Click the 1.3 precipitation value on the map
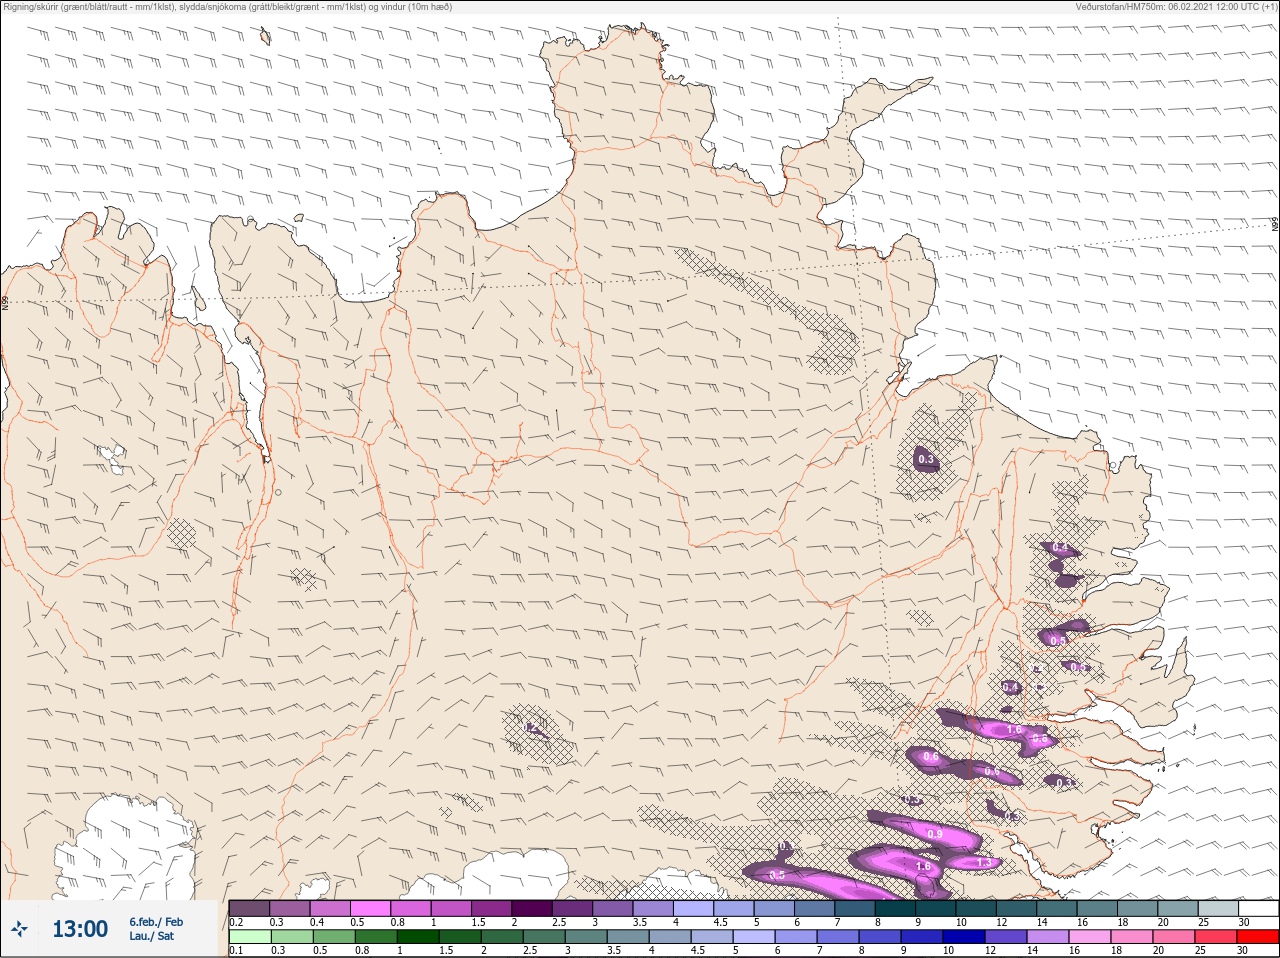This screenshot has height=958, width=1280. (x=984, y=862)
